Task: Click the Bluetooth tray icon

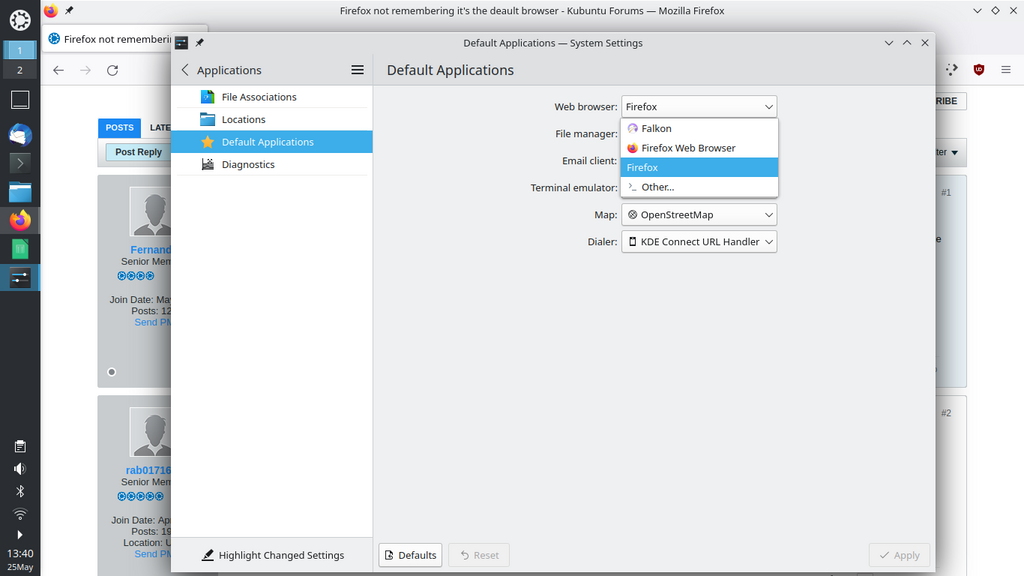Action: 20,491
